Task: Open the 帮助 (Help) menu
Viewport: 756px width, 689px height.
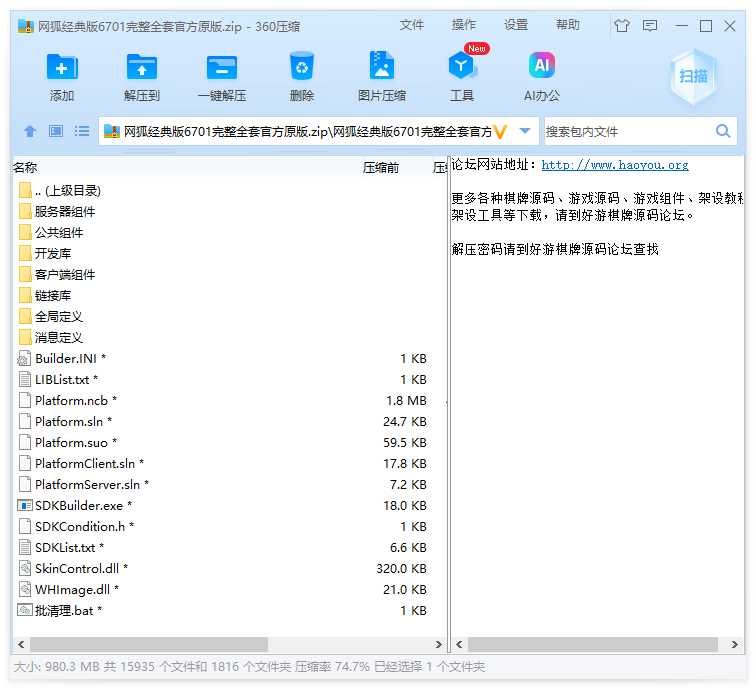Action: point(567,25)
